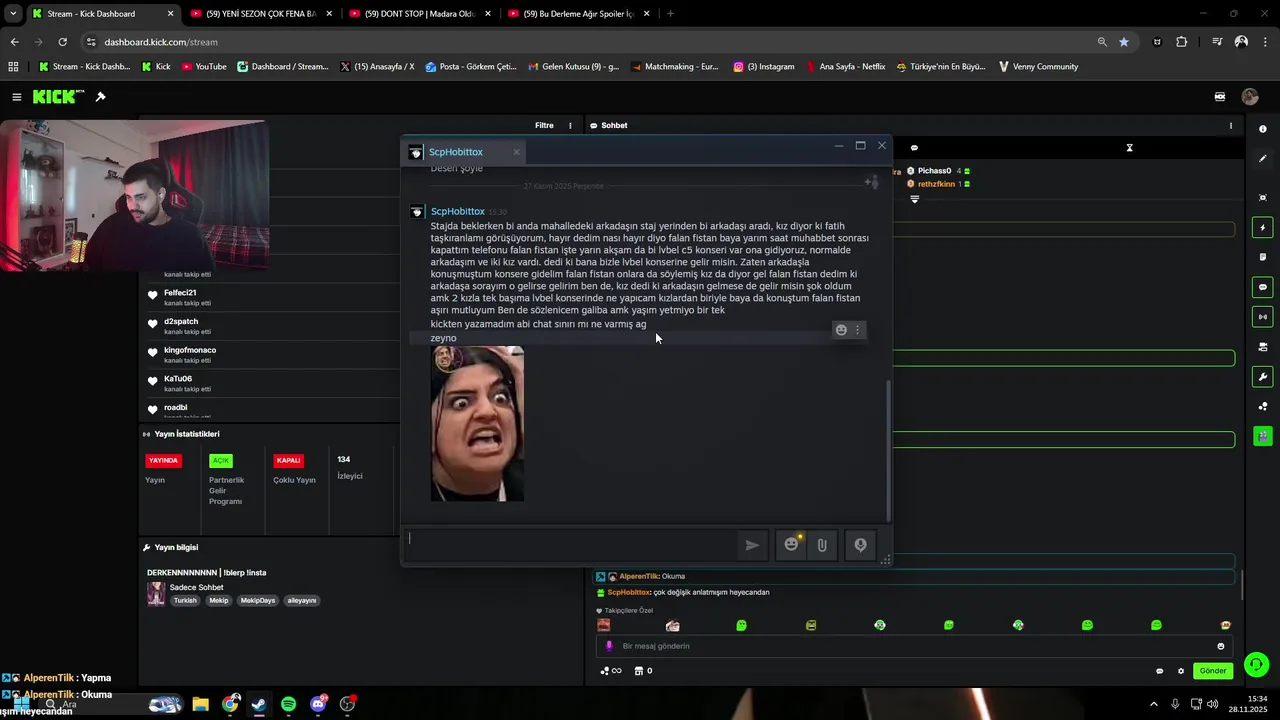
Task: Switch to Bu Derleme Ağır Spoiler tab
Action: pyautogui.click(x=580, y=14)
